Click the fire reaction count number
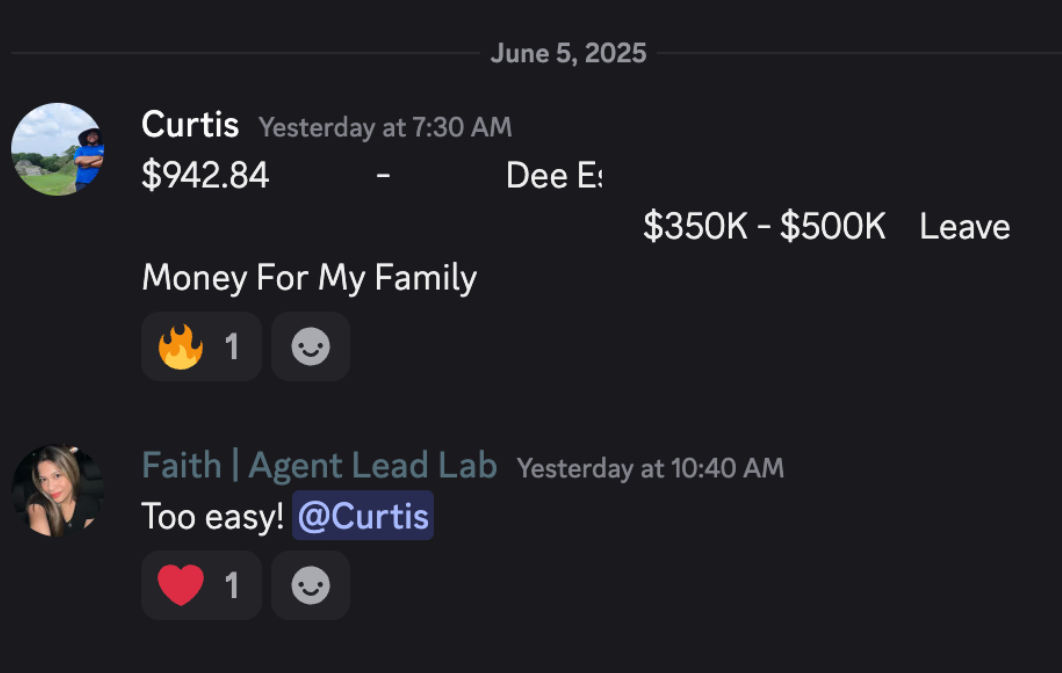 [x=232, y=347]
